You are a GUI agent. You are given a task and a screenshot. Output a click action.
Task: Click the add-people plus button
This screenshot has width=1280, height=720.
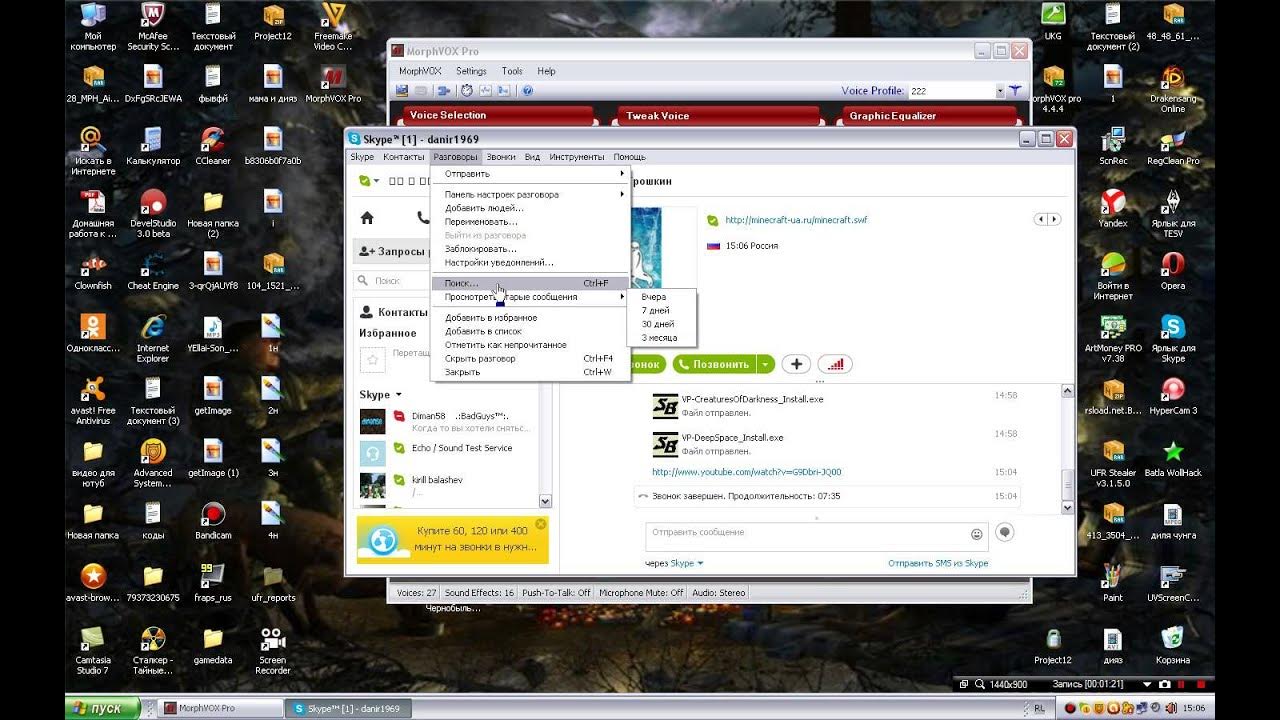pos(796,364)
